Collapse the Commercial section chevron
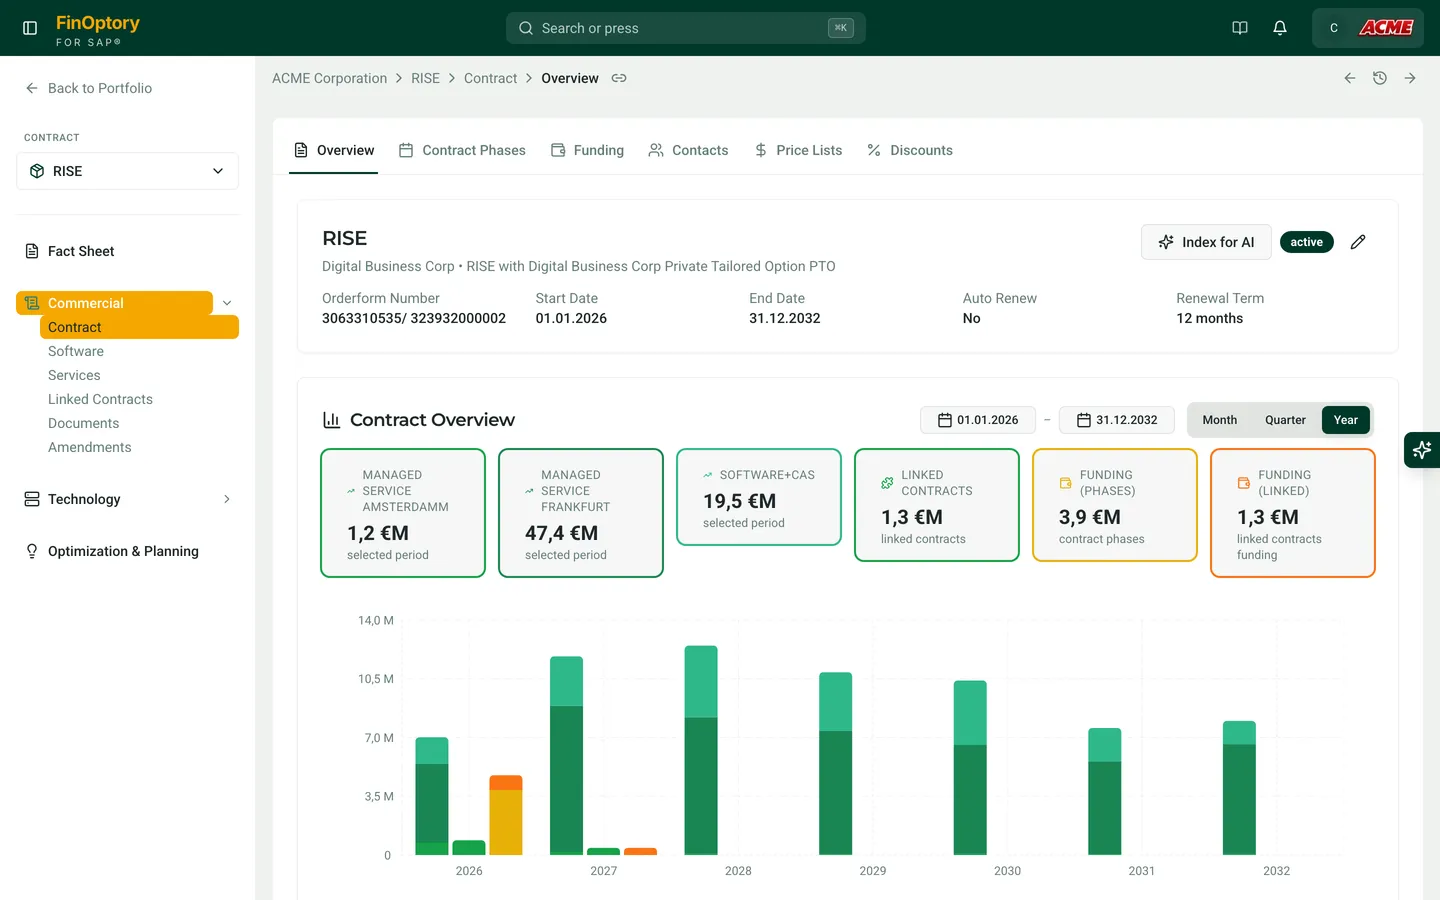Image resolution: width=1440 pixels, height=900 pixels. point(226,302)
